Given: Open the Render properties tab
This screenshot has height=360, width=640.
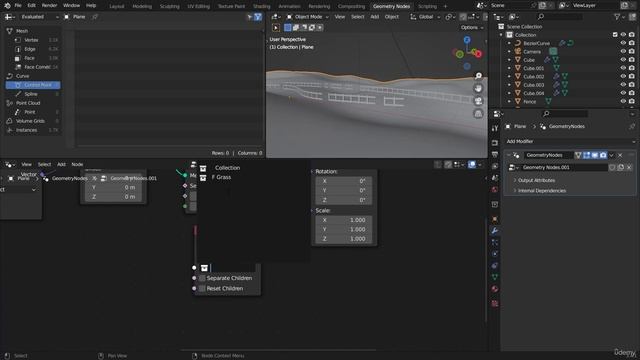Looking at the screenshot, I should pos(495,143).
